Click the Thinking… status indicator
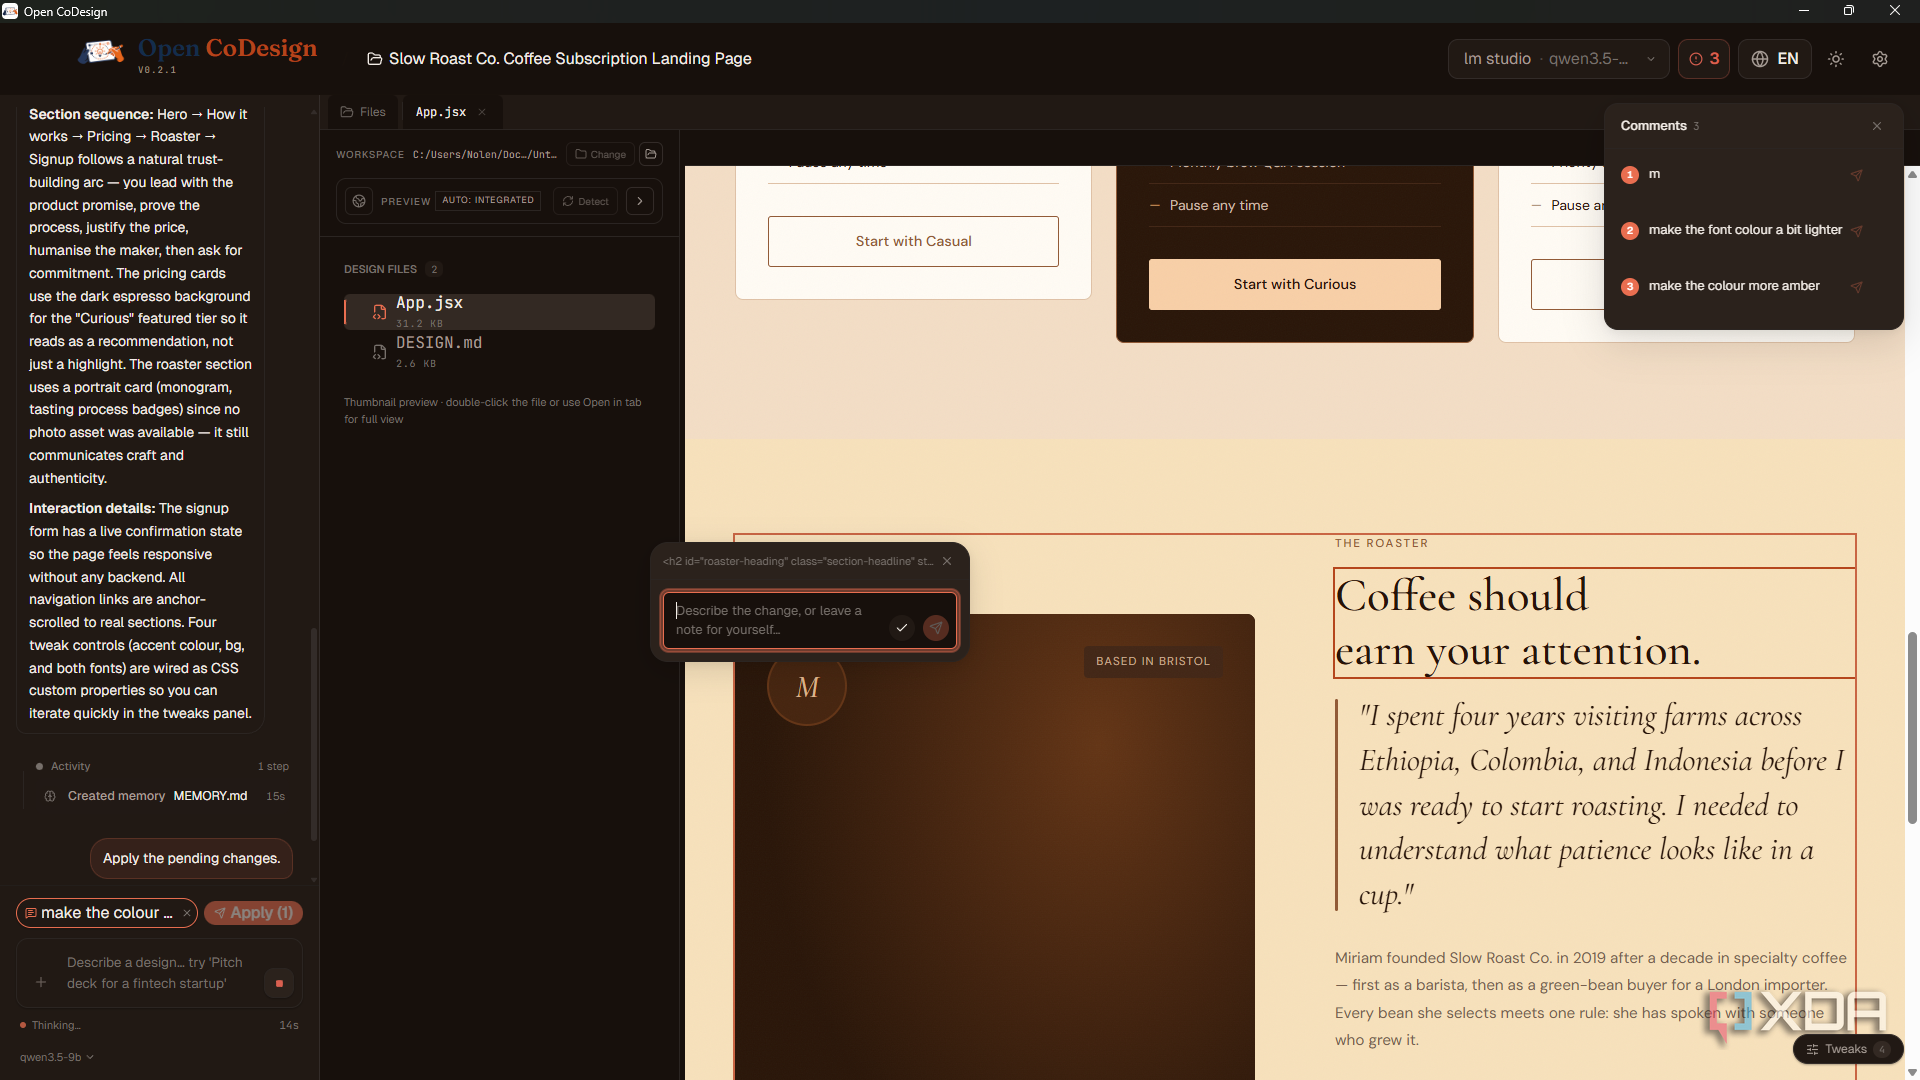Image resolution: width=1920 pixels, height=1080 pixels. (x=50, y=1025)
